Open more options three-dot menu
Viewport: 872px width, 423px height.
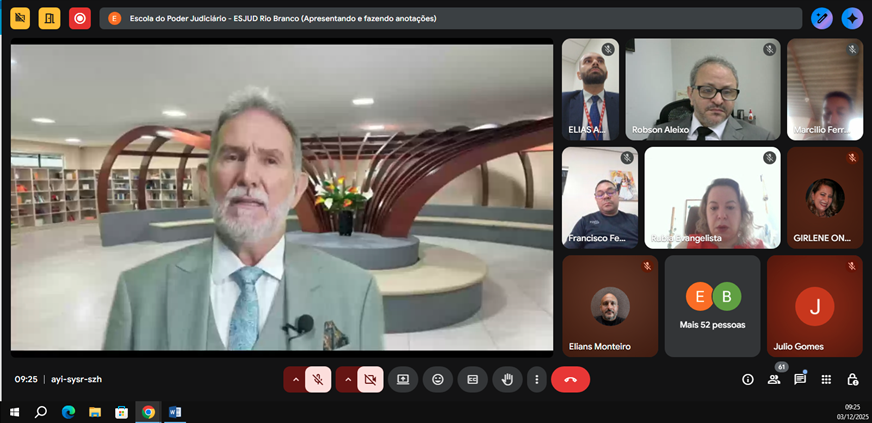(537, 380)
